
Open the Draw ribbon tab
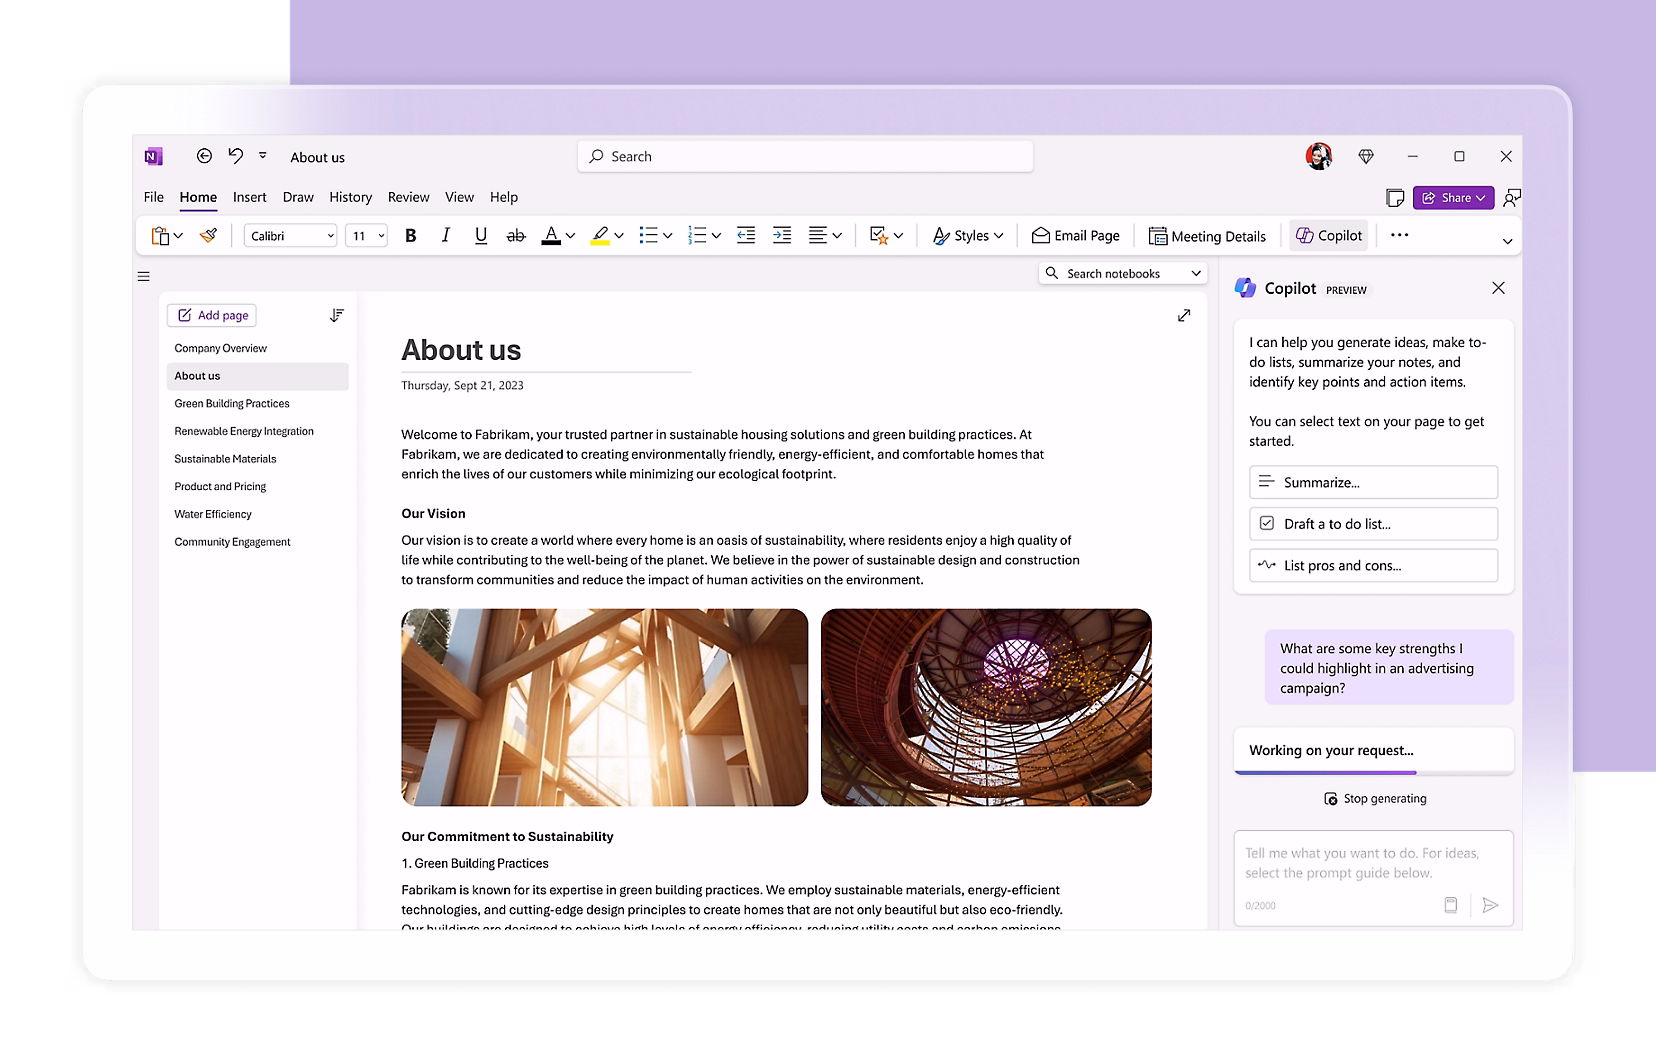click(x=298, y=197)
